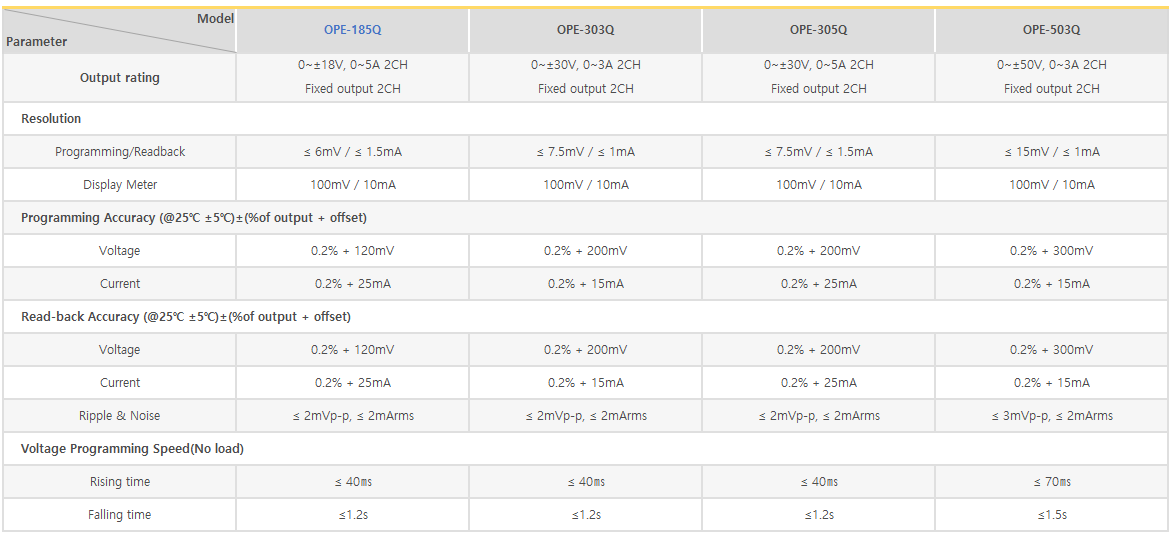Click the ≤1.5s falling time value

(1052, 515)
